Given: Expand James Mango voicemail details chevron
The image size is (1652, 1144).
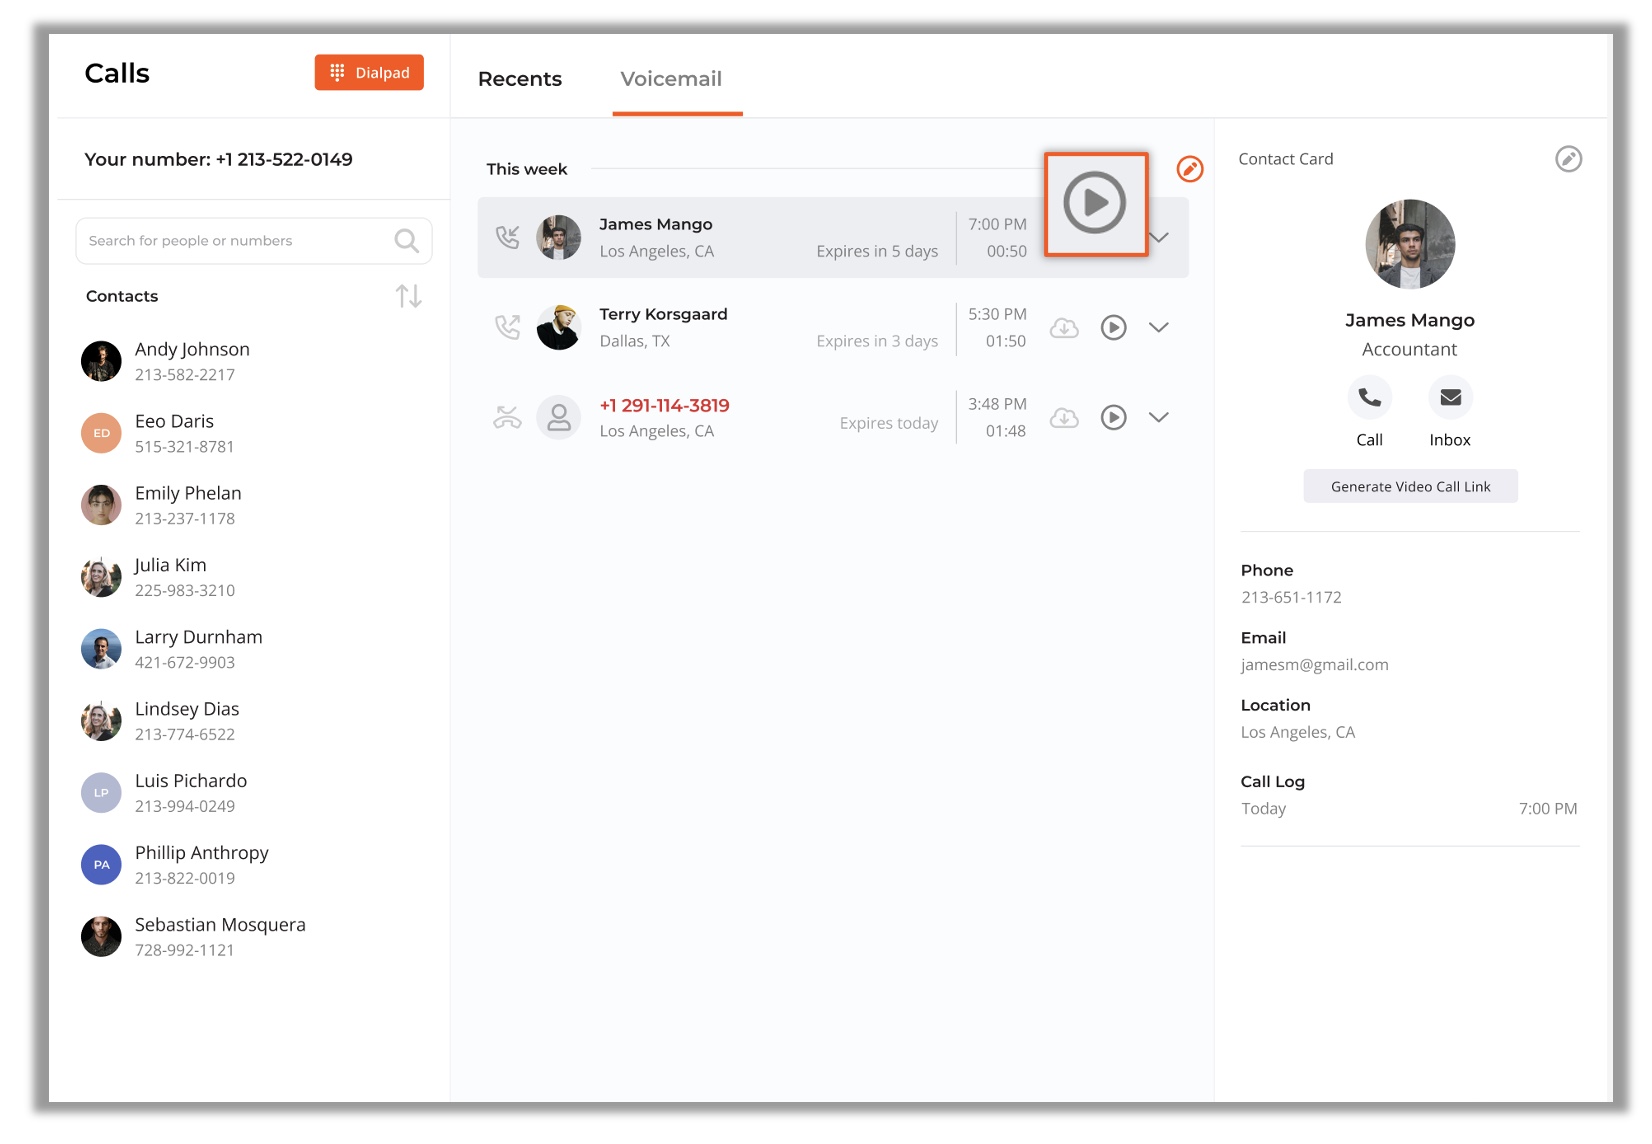Looking at the screenshot, I should (x=1159, y=238).
